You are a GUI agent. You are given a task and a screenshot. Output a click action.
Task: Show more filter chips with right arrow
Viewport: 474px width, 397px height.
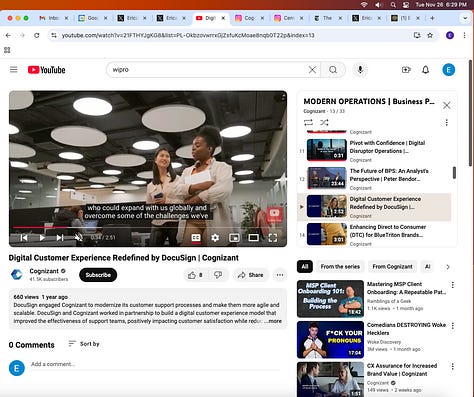448,267
